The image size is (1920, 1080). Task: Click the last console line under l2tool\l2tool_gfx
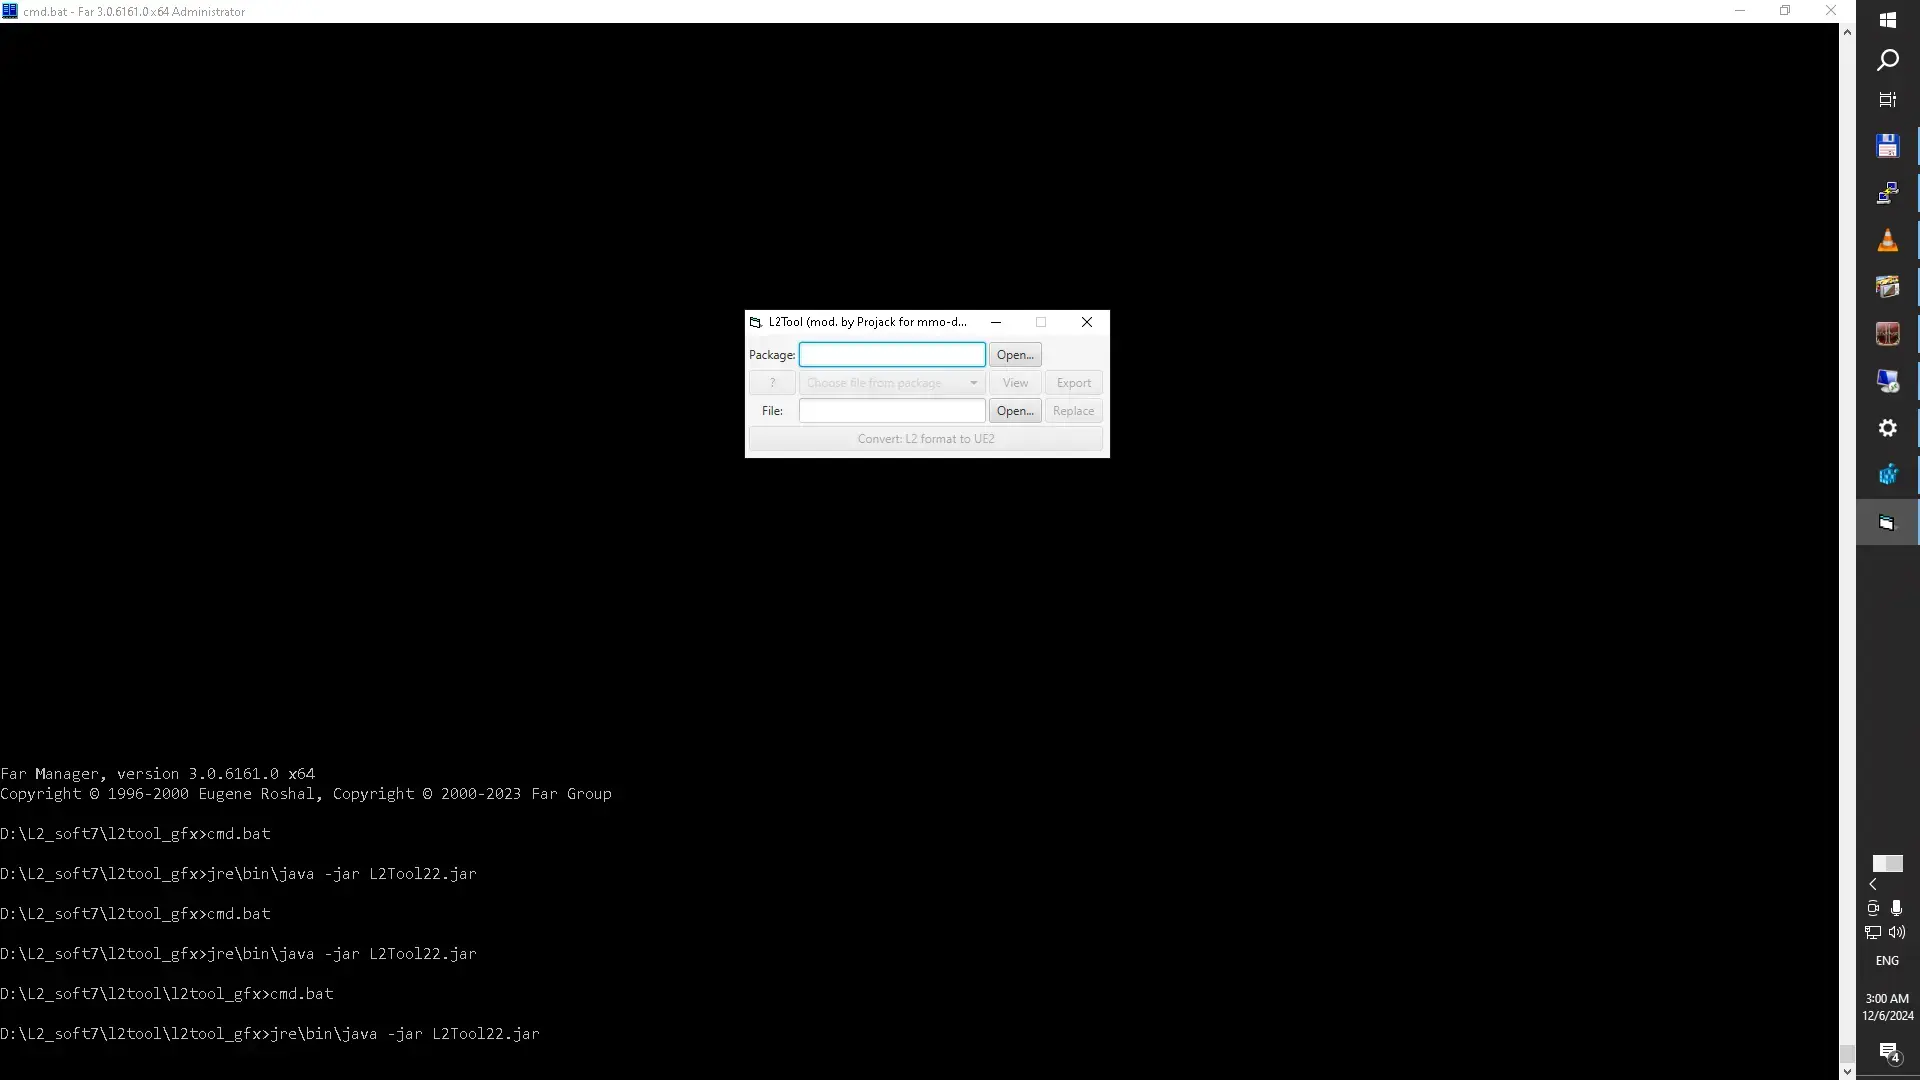pyautogui.click(x=270, y=1034)
